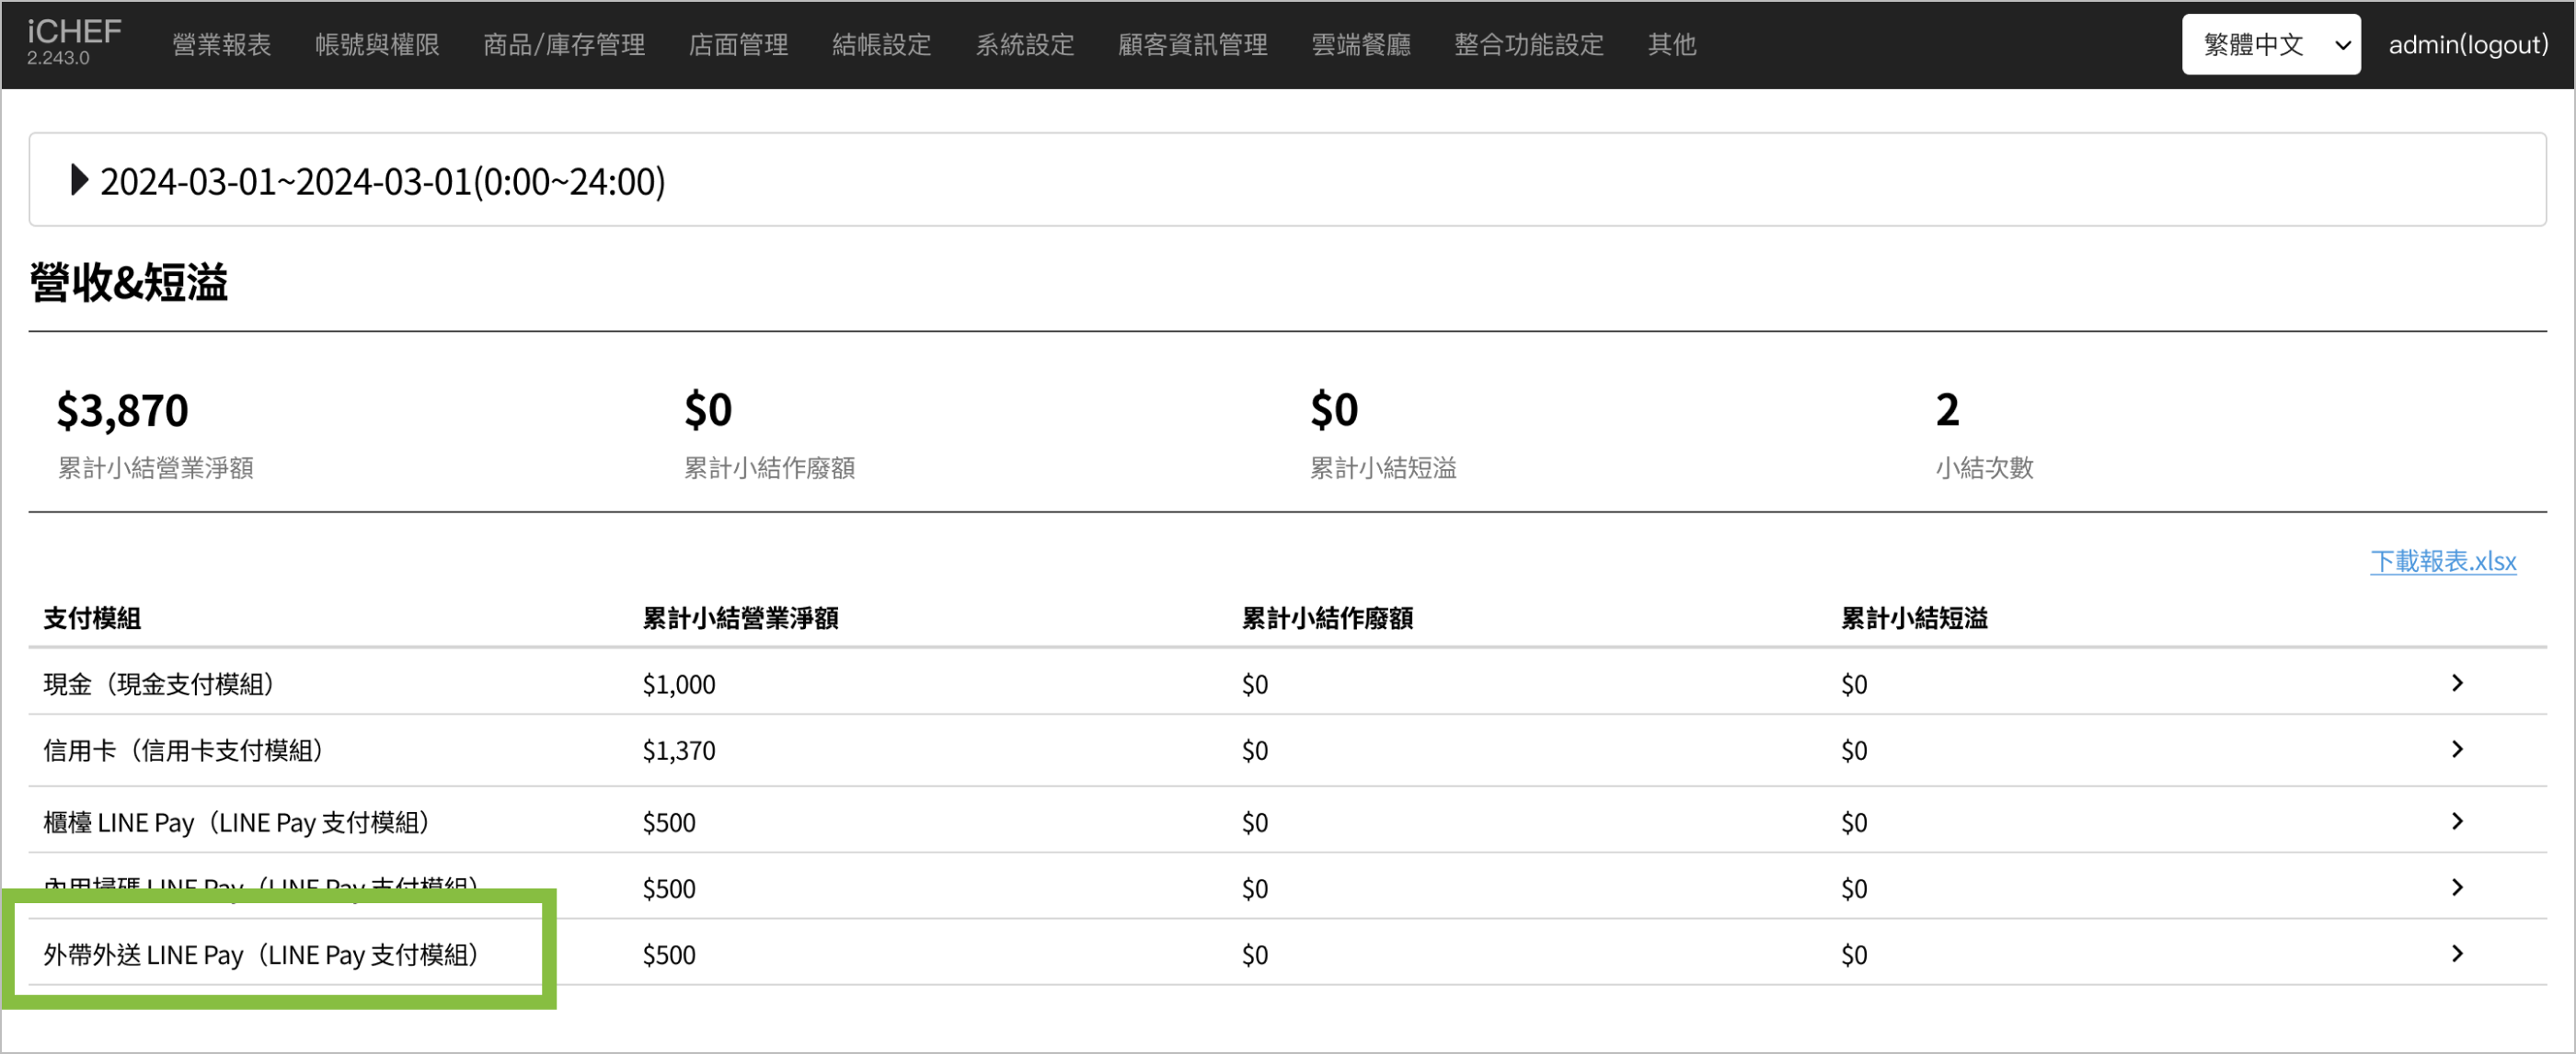Open the 結帳設定 menu
Screen dimensions: 2576x1054
point(881,44)
